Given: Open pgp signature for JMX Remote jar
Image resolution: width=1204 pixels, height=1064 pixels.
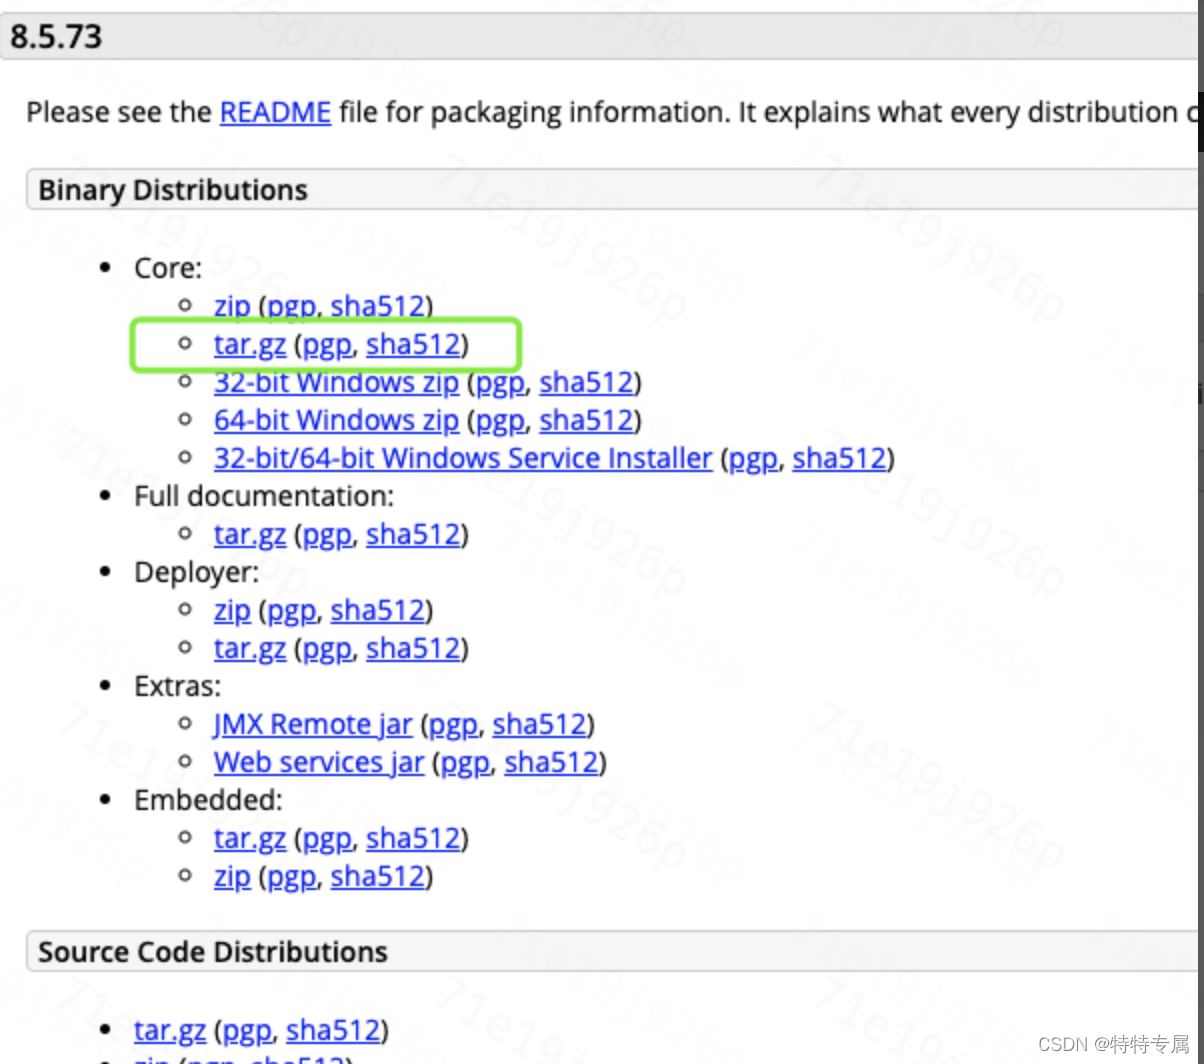Looking at the screenshot, I should (x=453, y=724).
